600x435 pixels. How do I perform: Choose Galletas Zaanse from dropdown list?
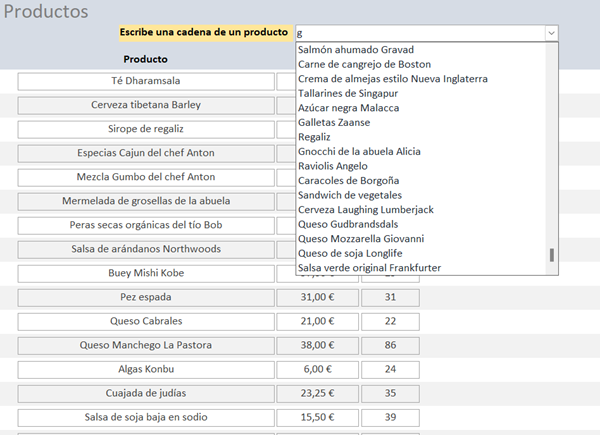(334, 123)
